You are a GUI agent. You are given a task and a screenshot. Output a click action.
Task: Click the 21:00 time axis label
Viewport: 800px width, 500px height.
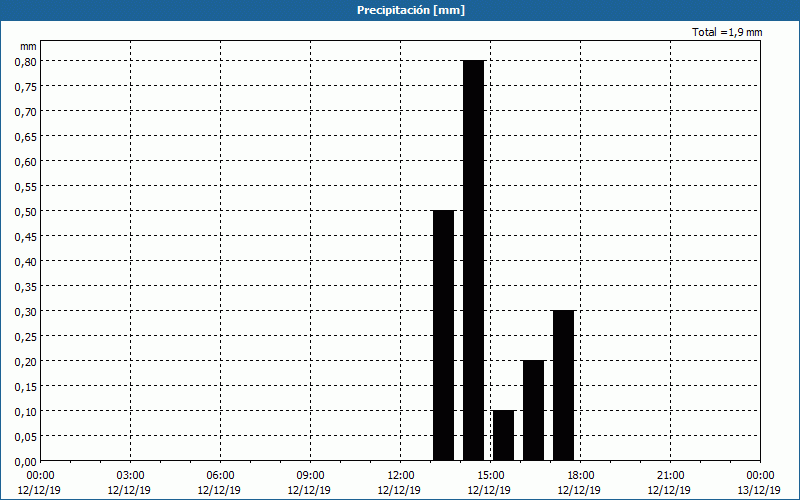pyautogui.click(x=670, y=476)
